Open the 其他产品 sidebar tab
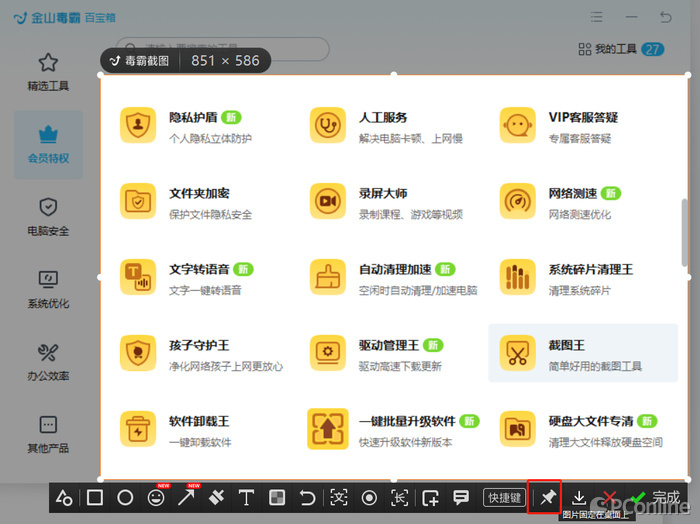The height and width of the screenshot is (524, 700). [x=48, y=434]
